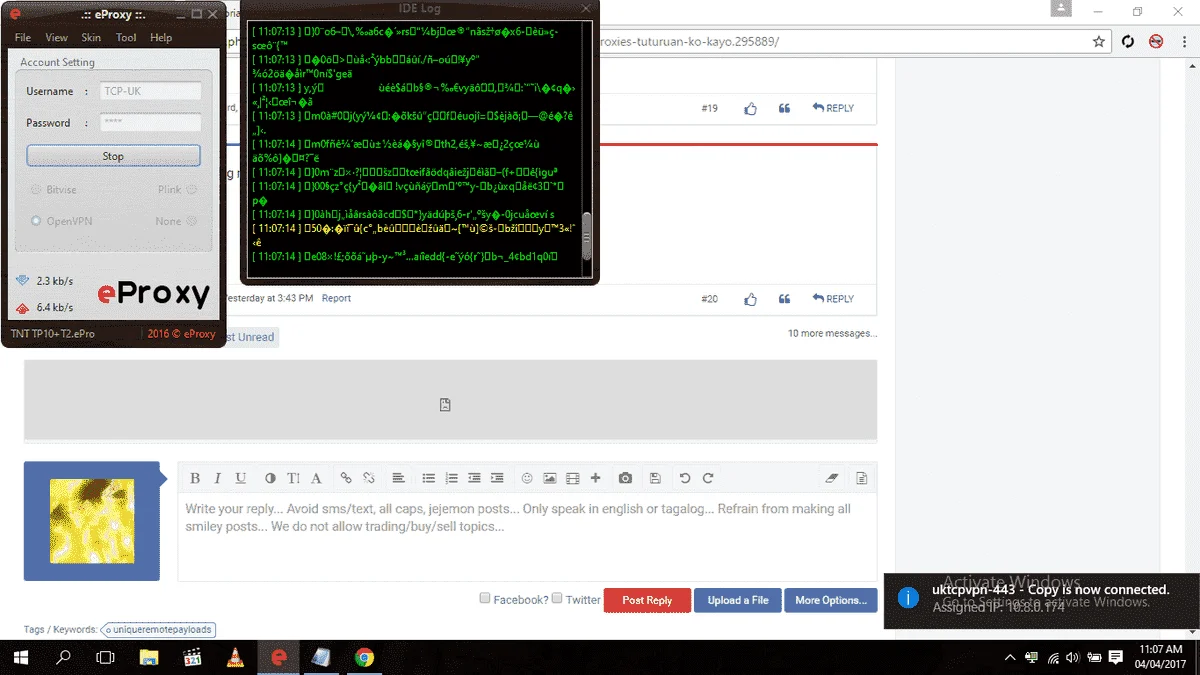The image size is (1200, 675).
Task: Switch editor to BB code mode
Action: pyautogui.click(x=861, y=479)
